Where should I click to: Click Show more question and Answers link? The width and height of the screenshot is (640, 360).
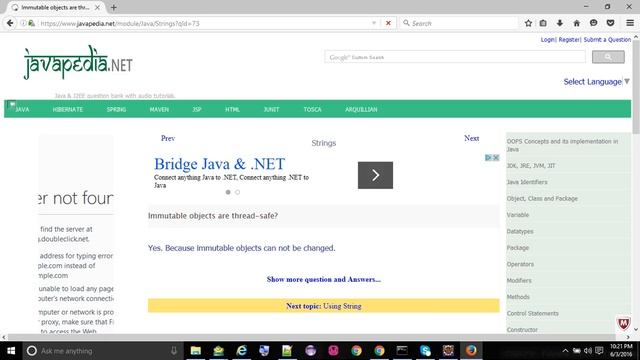(x=324, y=280)
